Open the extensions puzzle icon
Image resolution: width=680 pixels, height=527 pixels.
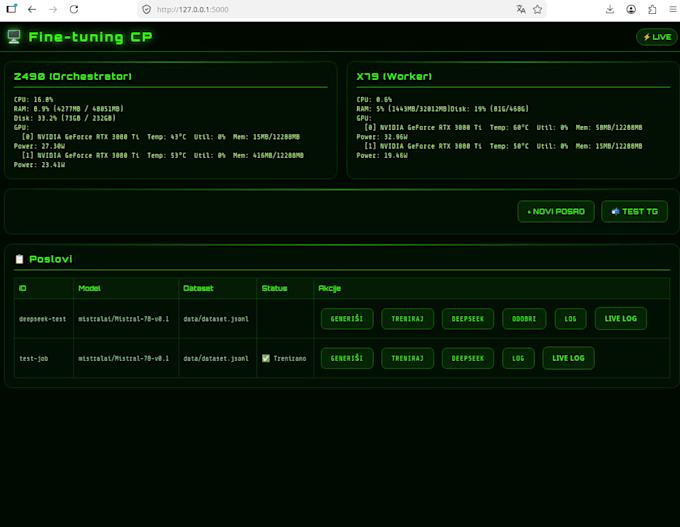(652, 9)
